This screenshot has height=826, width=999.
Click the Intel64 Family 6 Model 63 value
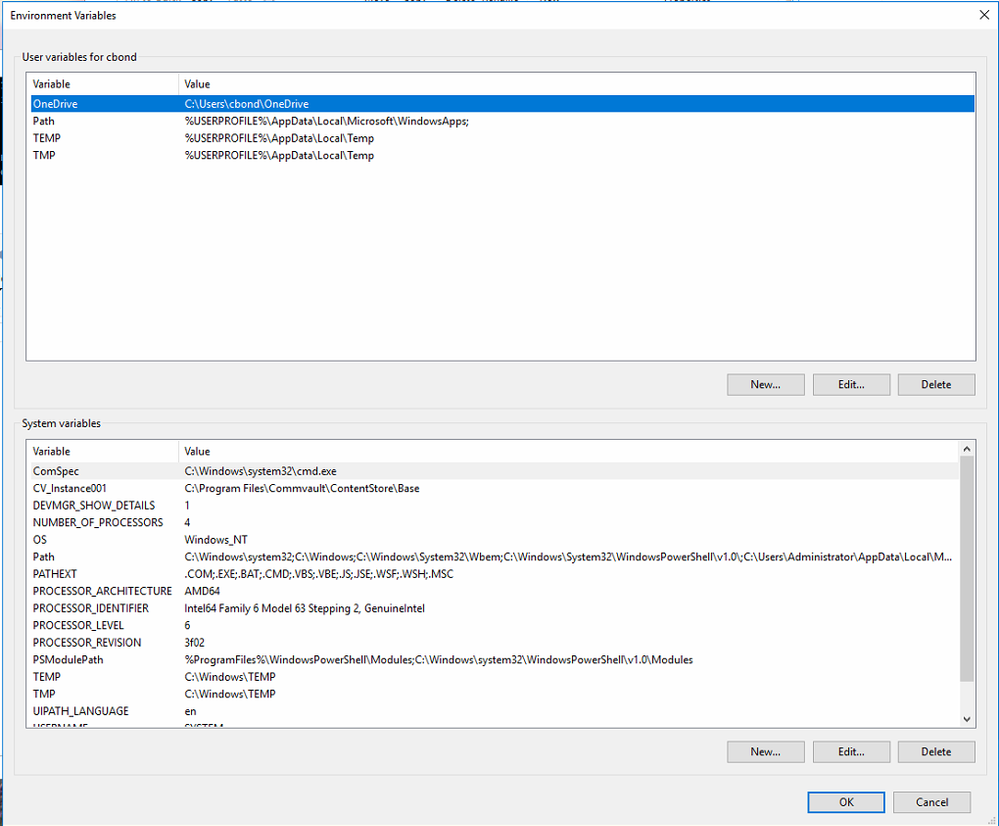(x=305, y=609)
